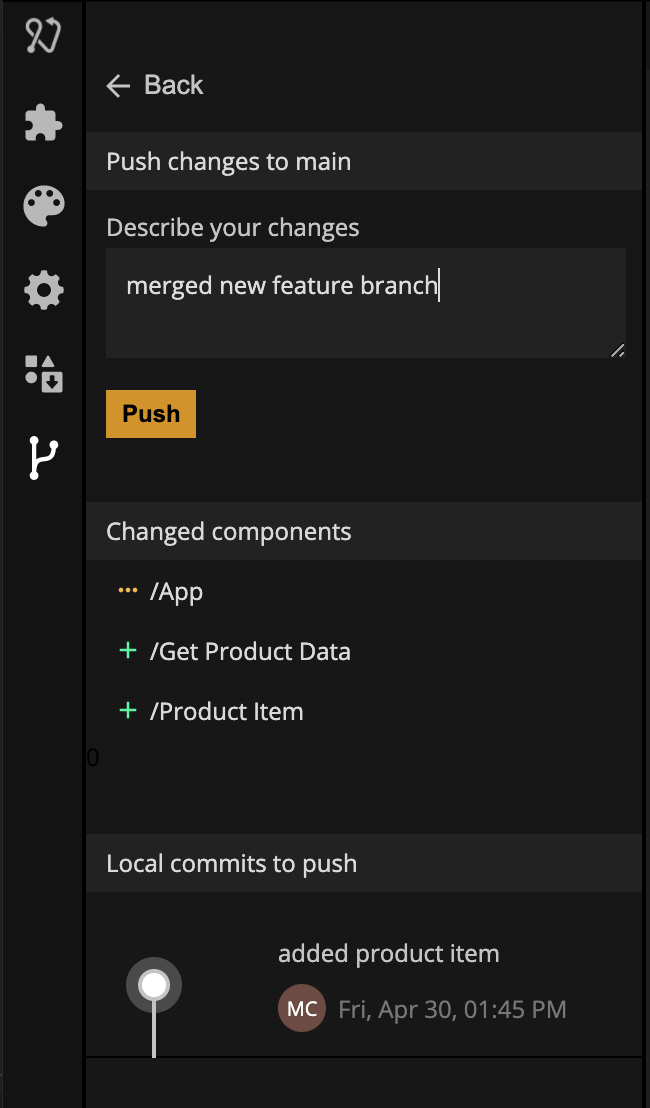Open the module library shapes icon

43,374
